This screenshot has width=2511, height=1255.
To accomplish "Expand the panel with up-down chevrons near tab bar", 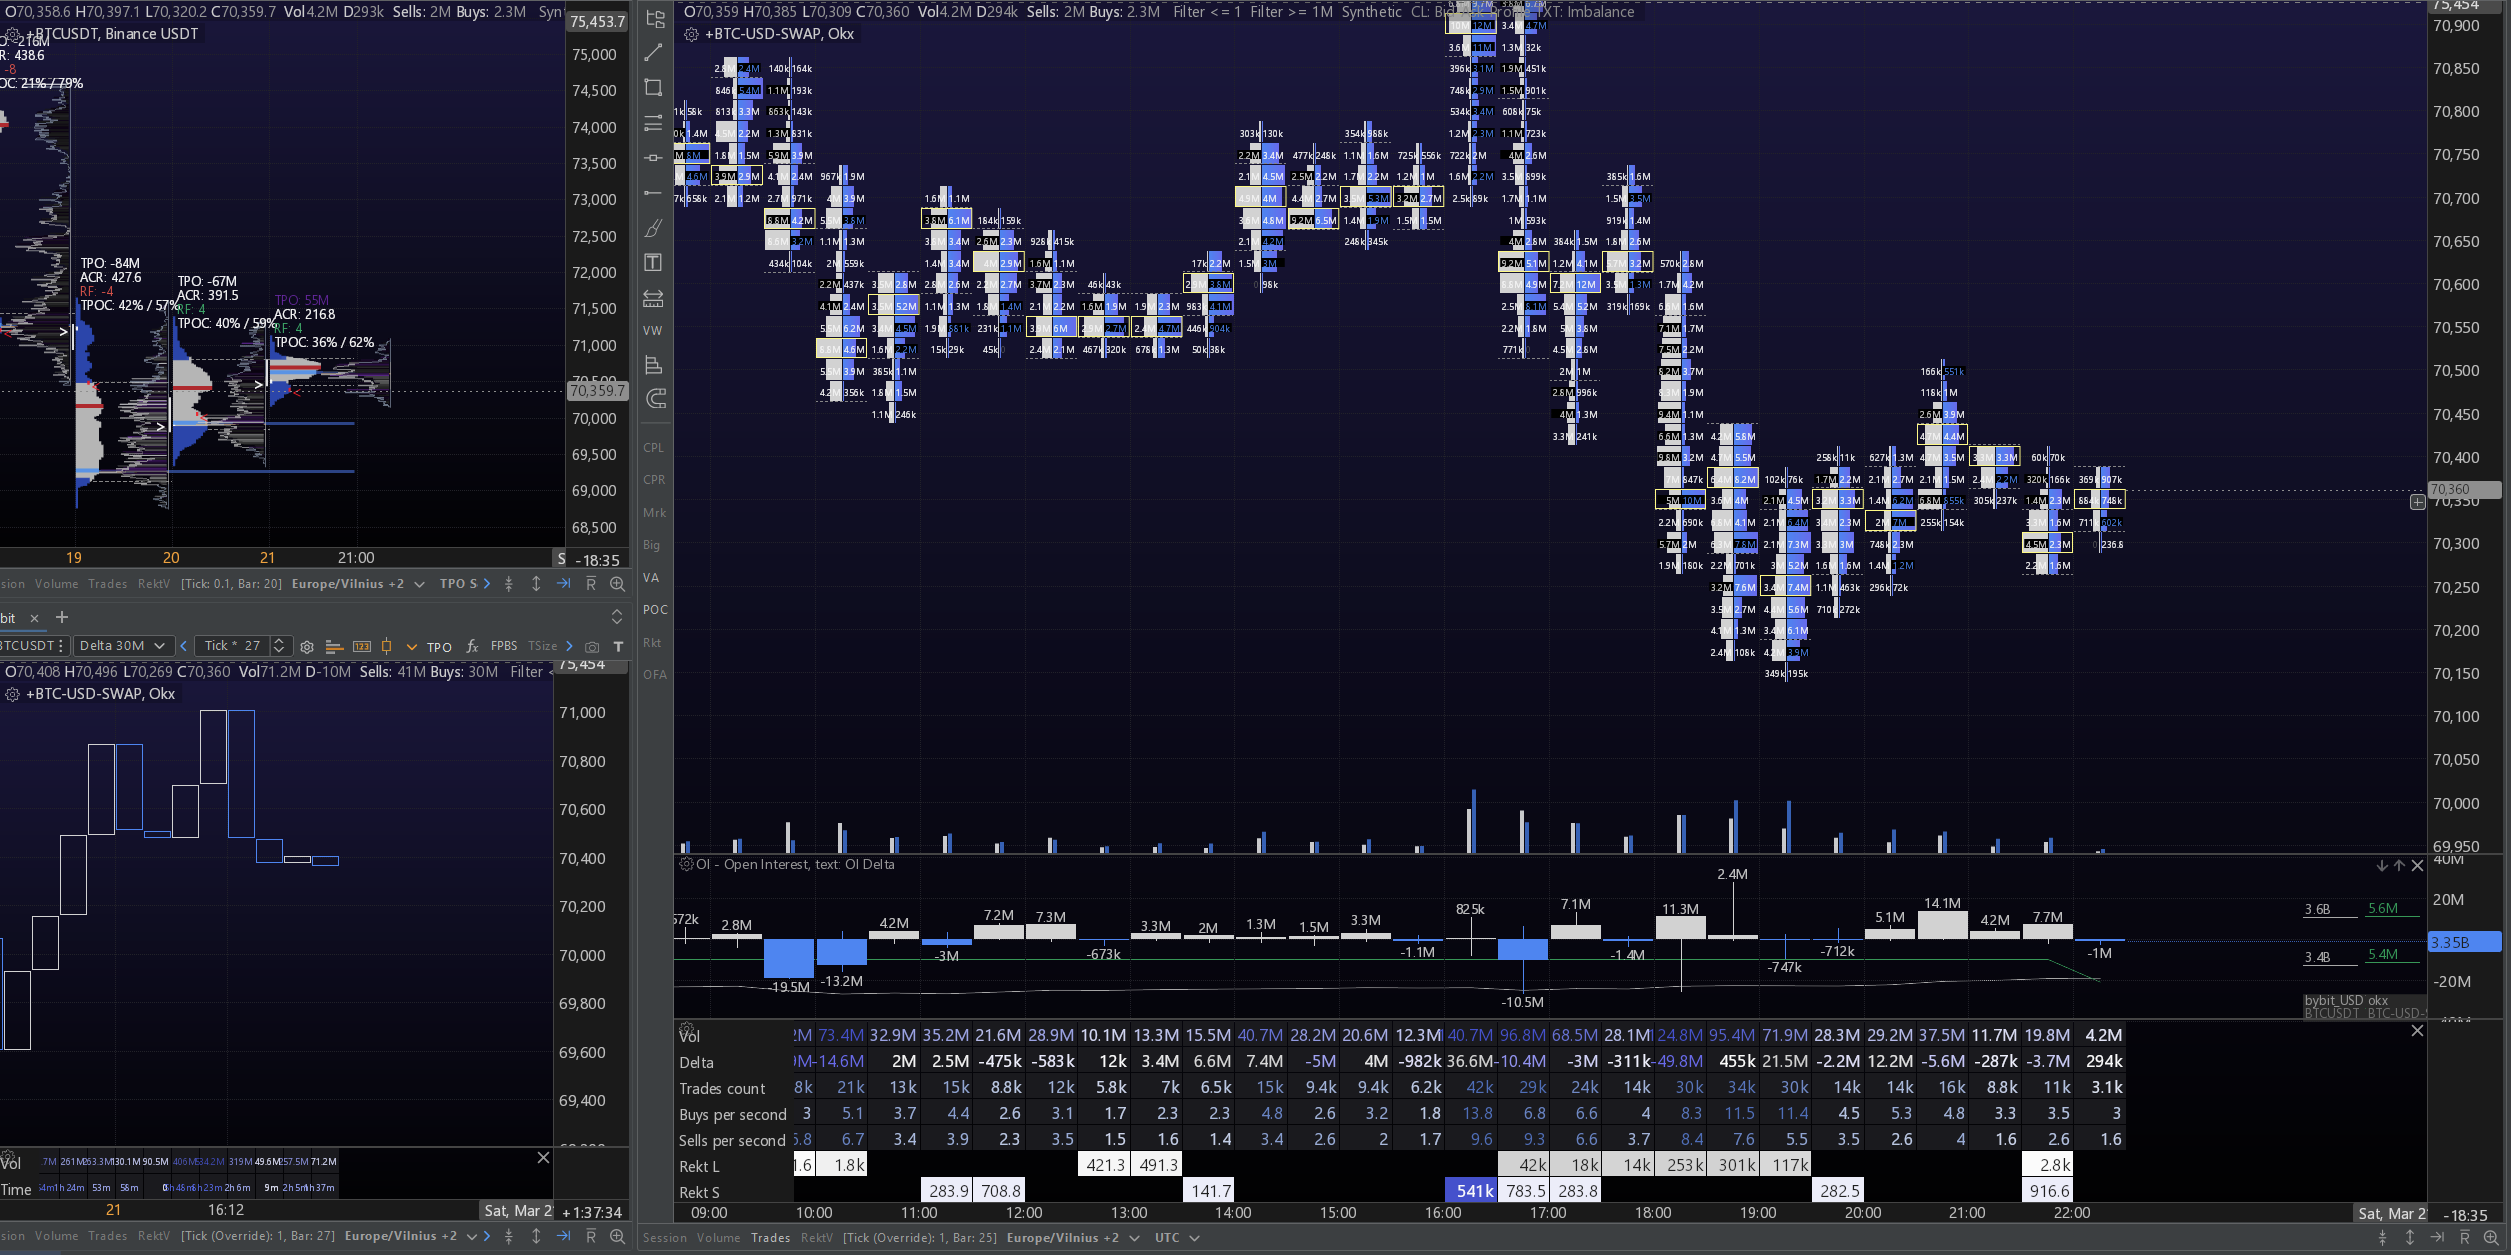I will [x=617, y=617].
